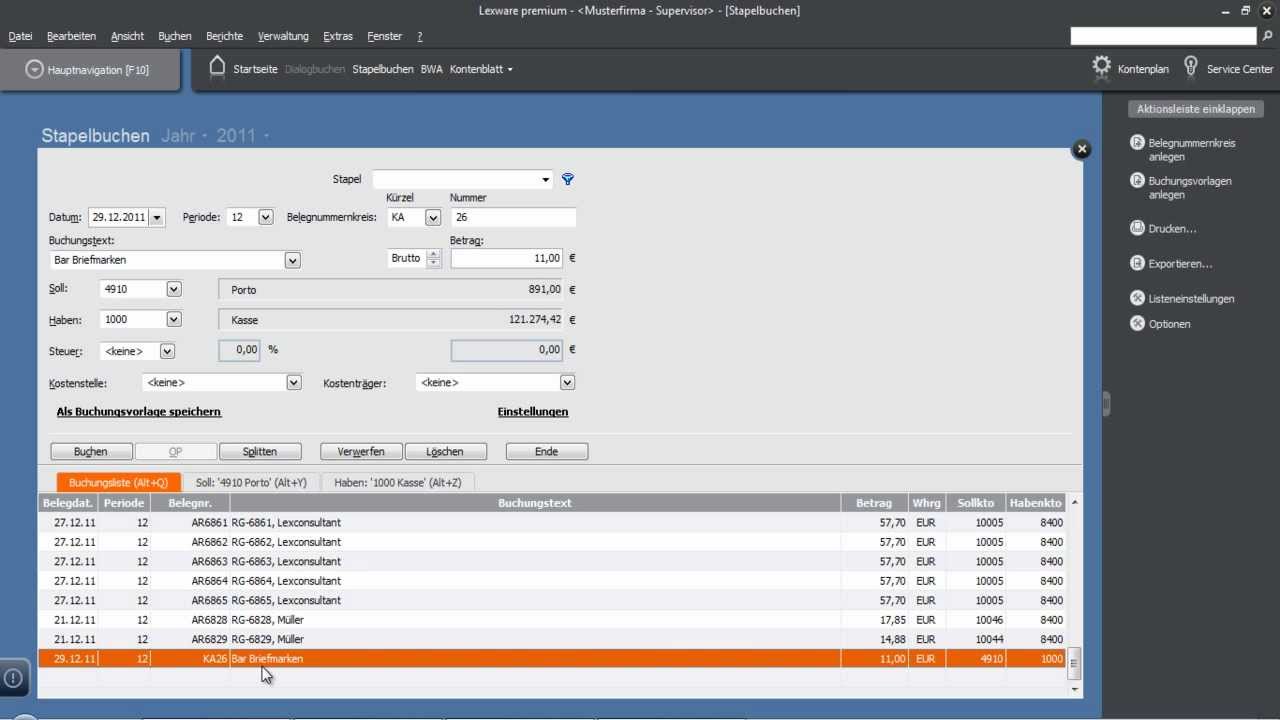The image size is (1280, 720).
Task: Click the Einstellungen link
Action: (533, 411)
